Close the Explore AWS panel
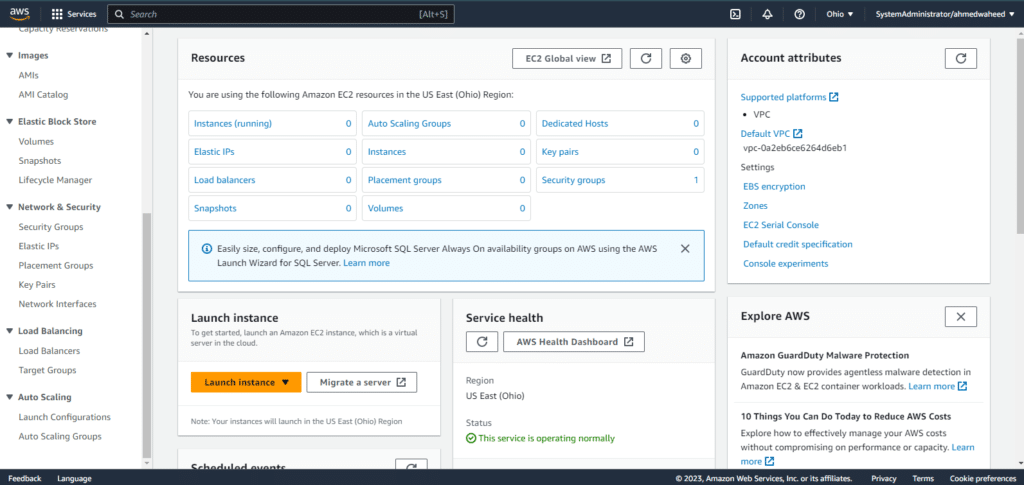Image resolution: width=1024 pixels, height=485 pixels. (x=961, y=316)
